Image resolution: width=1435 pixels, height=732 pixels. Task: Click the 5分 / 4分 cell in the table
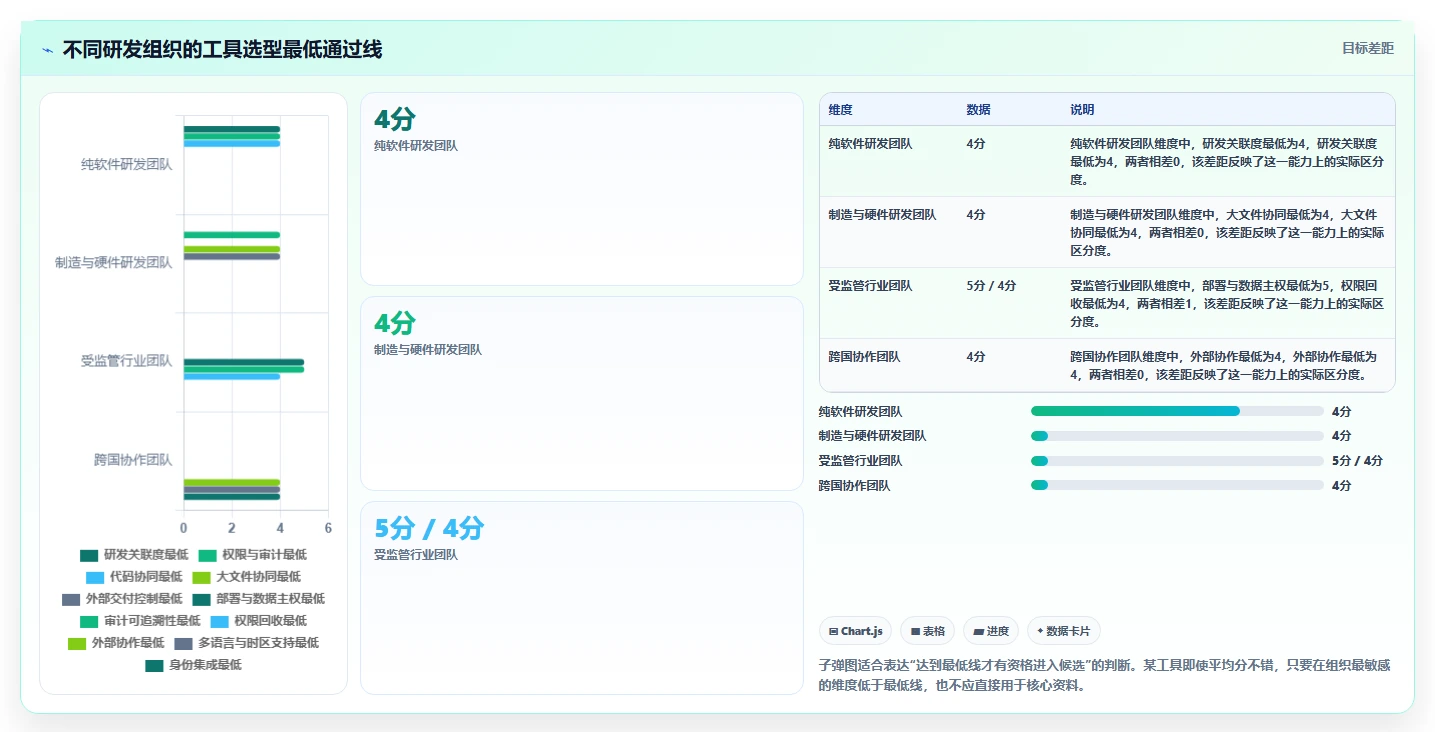992,286
